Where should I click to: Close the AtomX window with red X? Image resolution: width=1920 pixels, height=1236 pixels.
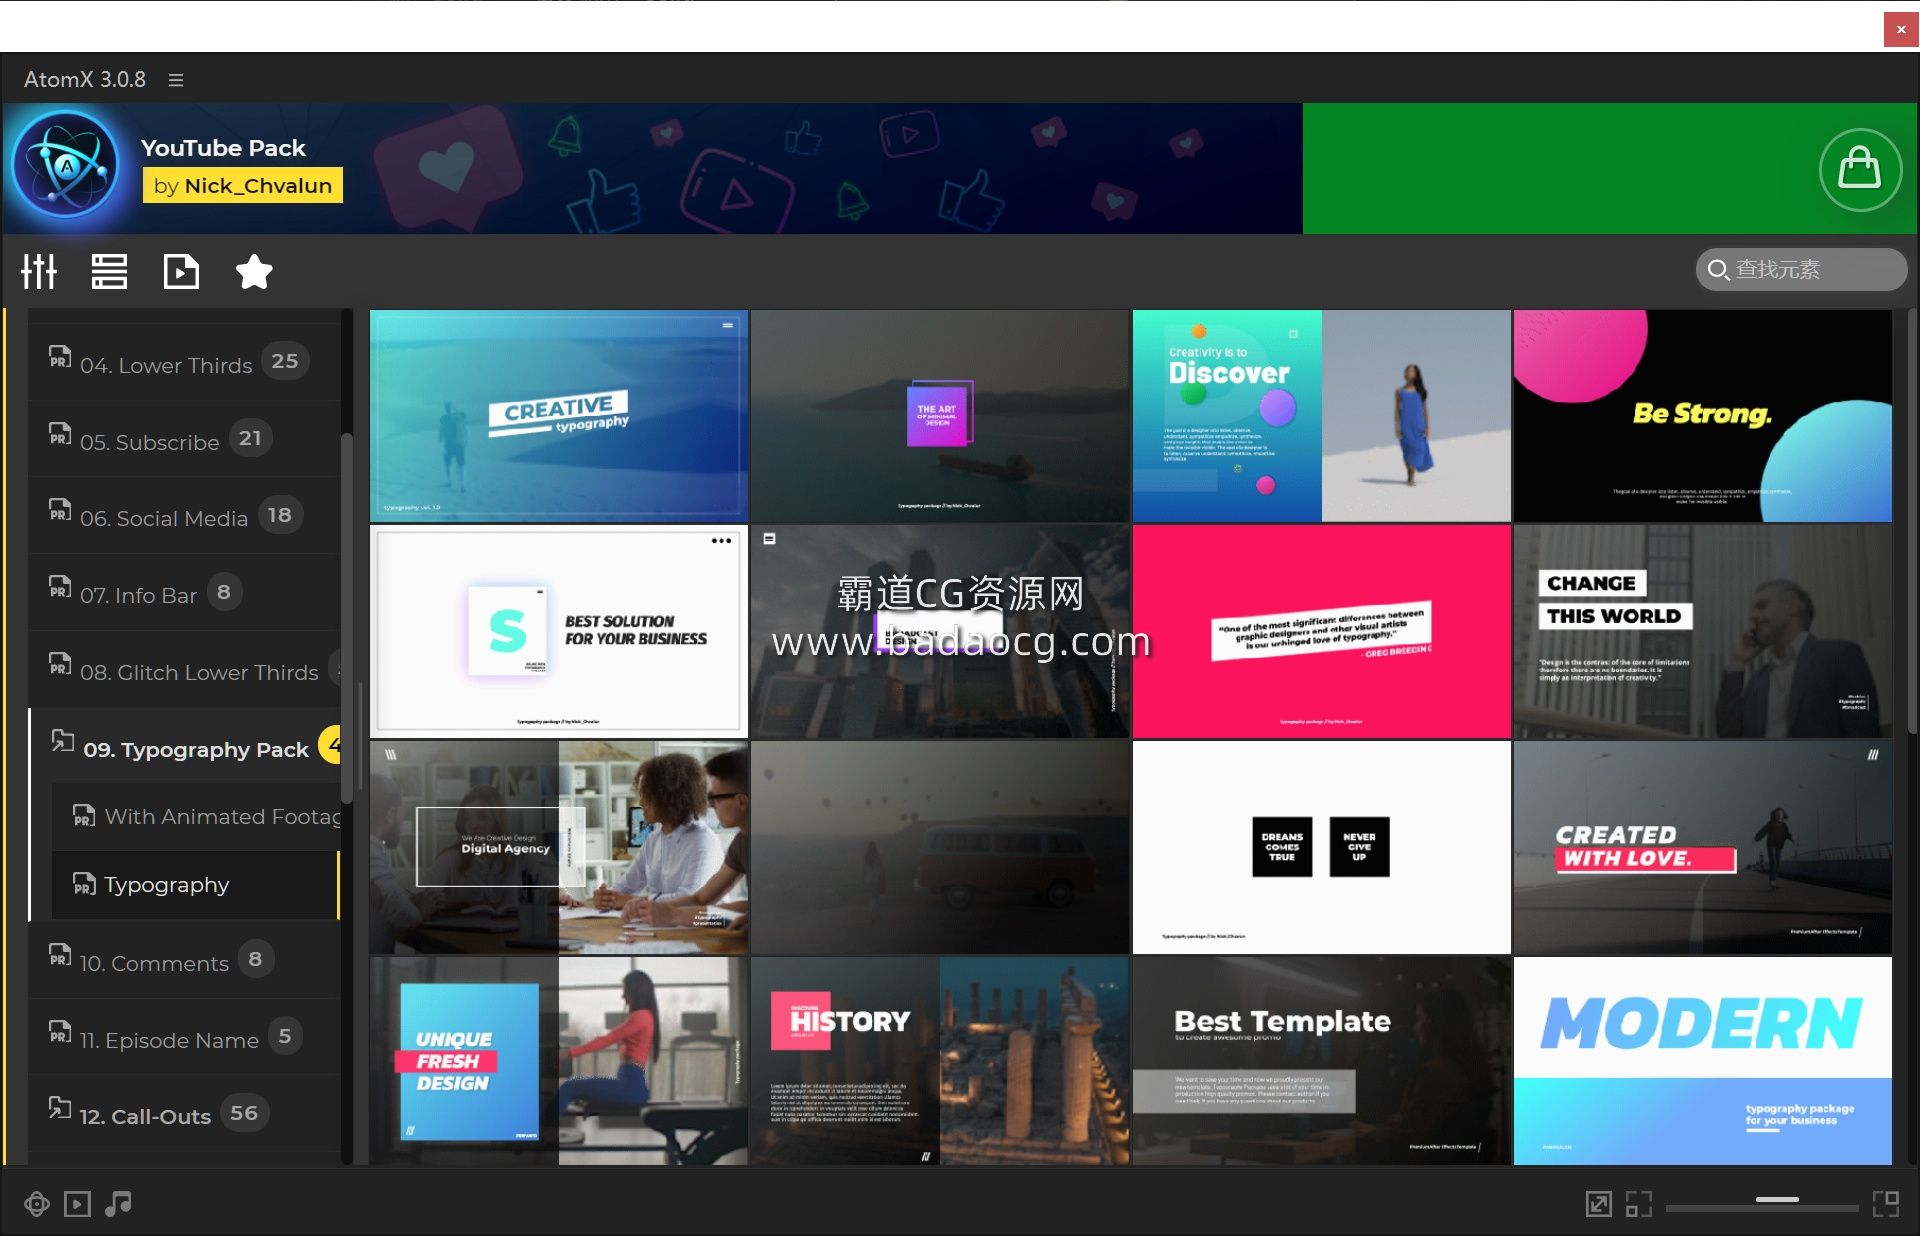[1901, 29]
